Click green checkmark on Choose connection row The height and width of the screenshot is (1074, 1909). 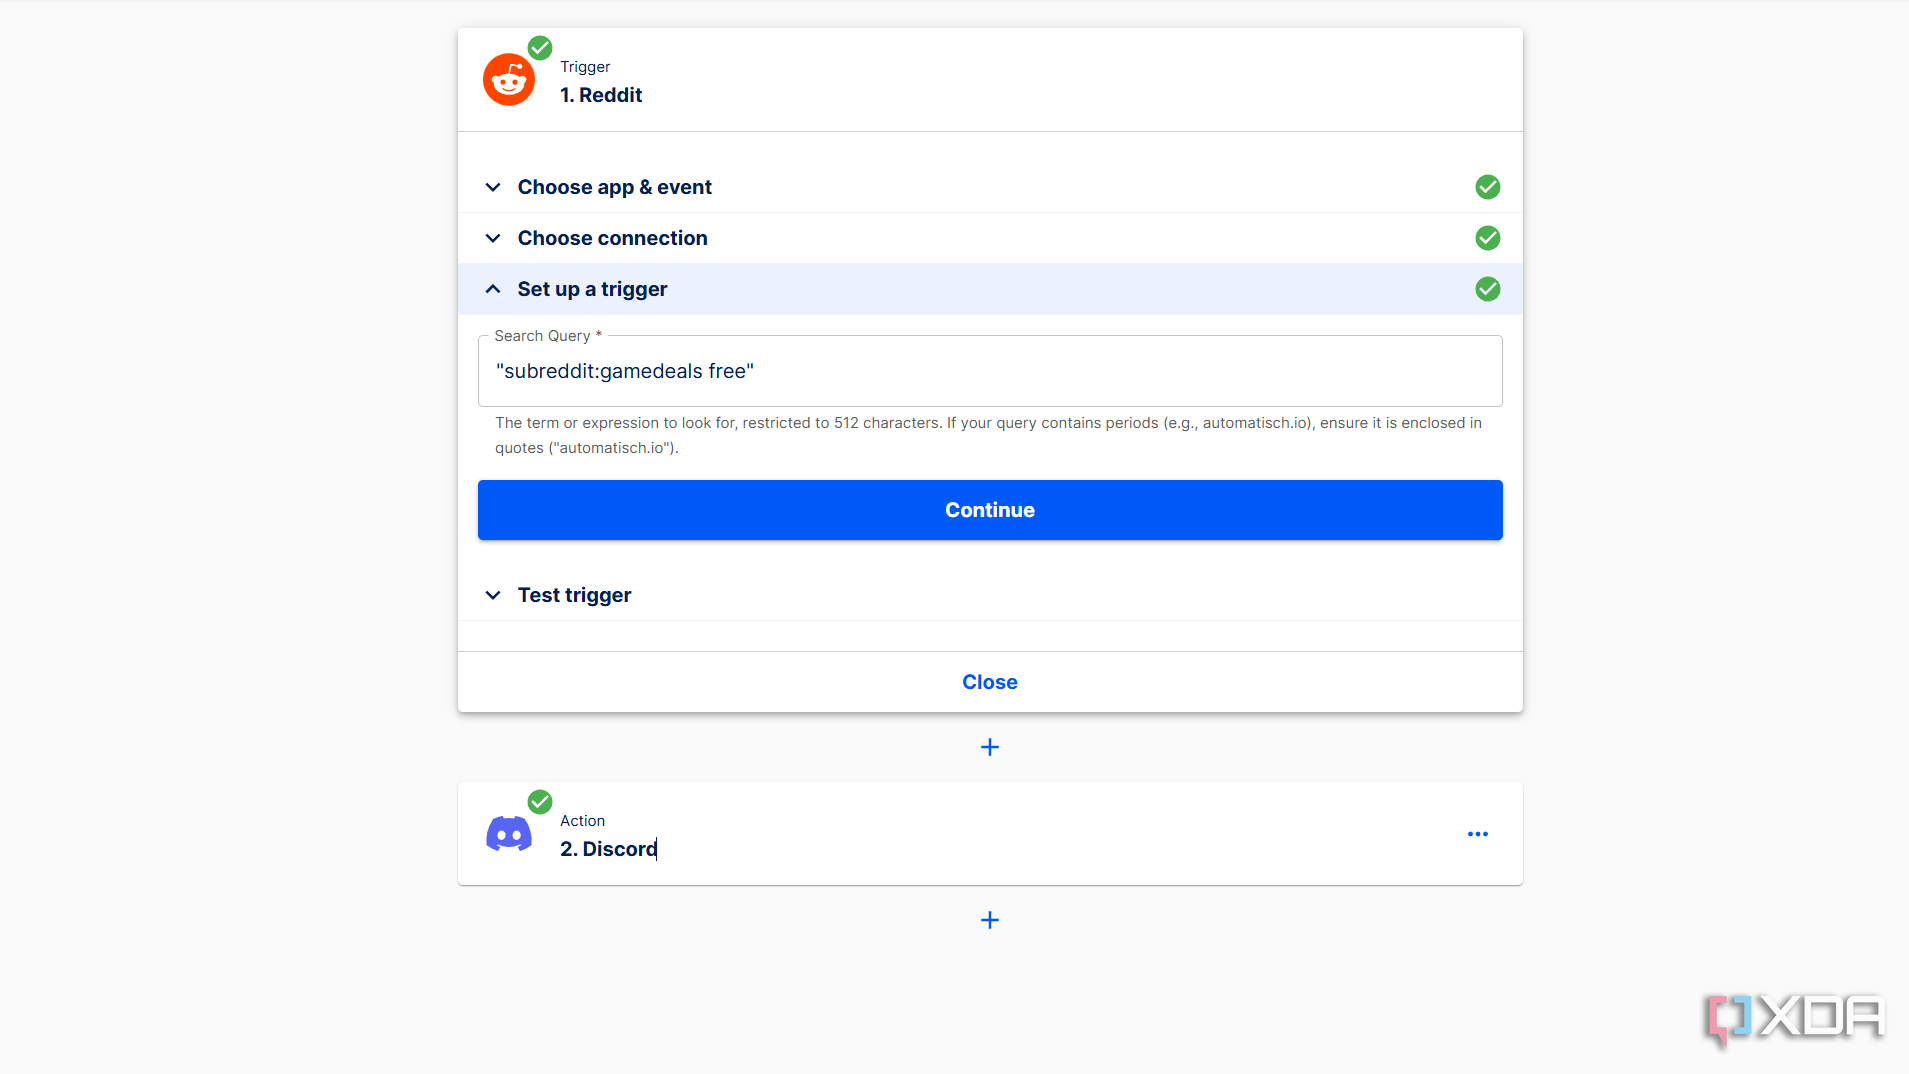coord(1488,238)
